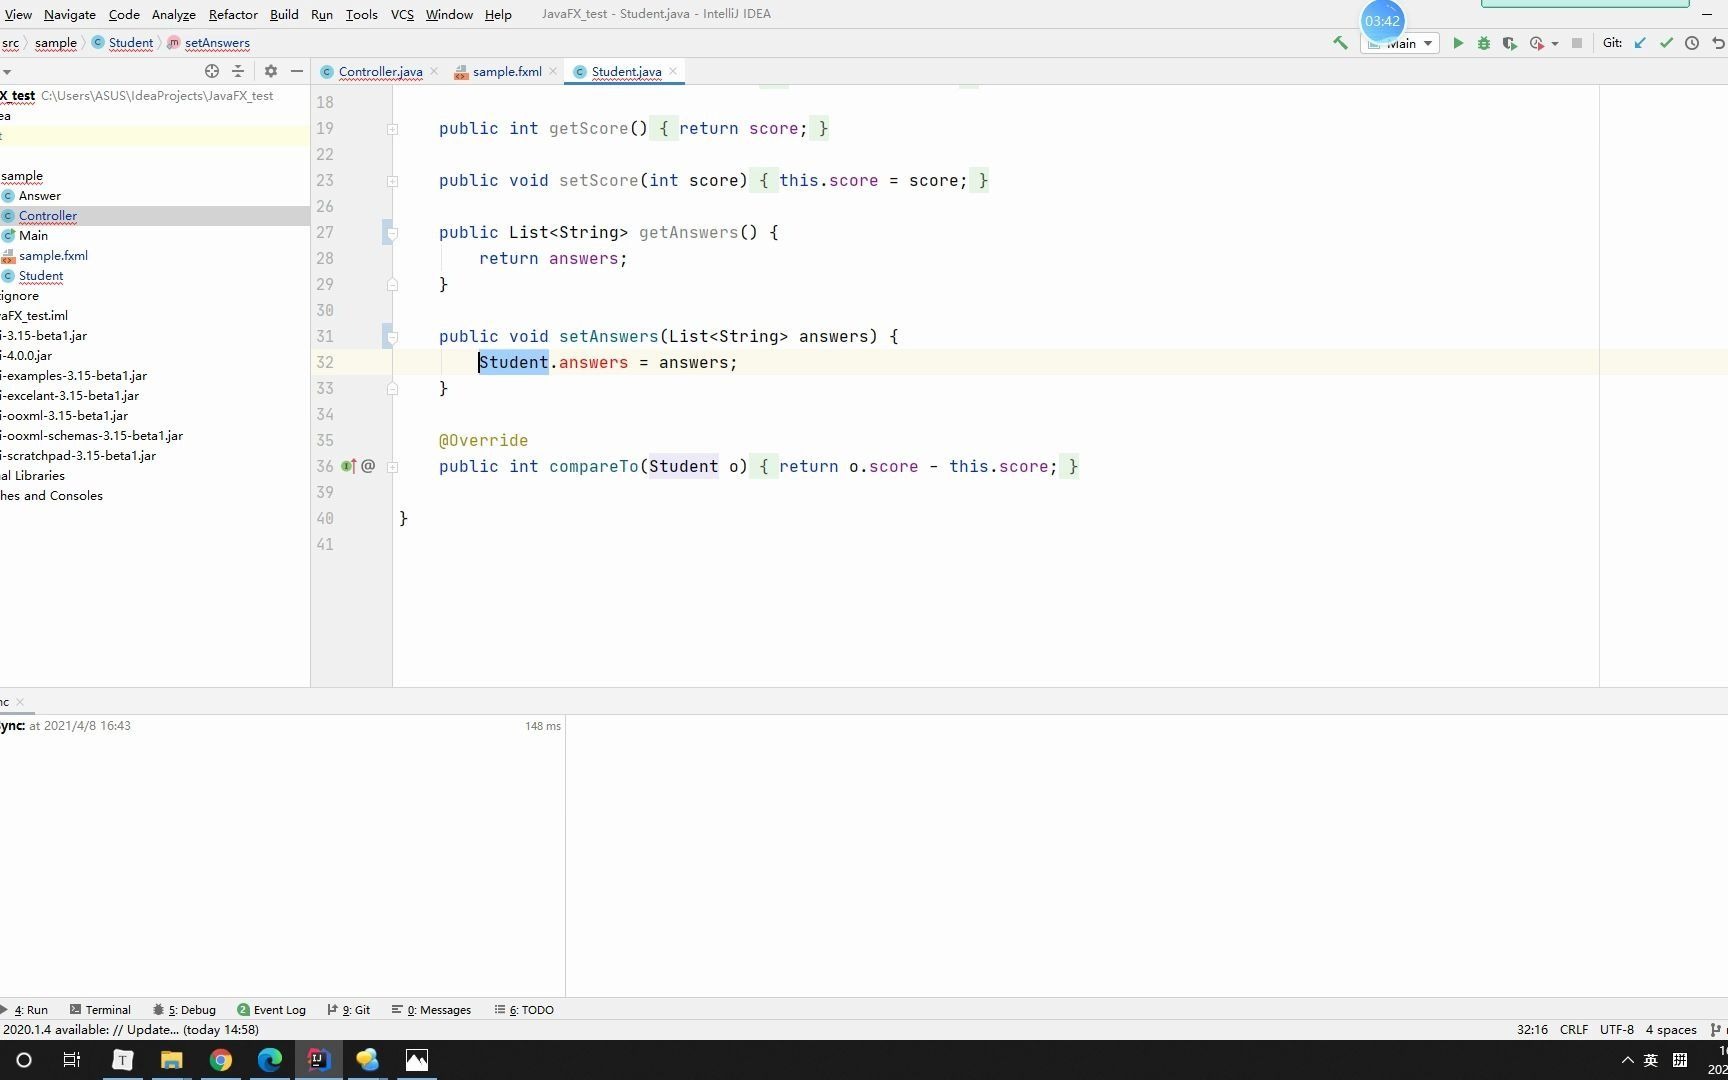The height and width of the screenshot is (1080, 1728).
Task: Click Git Rollback arrow icon
Action: coord(1718,43)
